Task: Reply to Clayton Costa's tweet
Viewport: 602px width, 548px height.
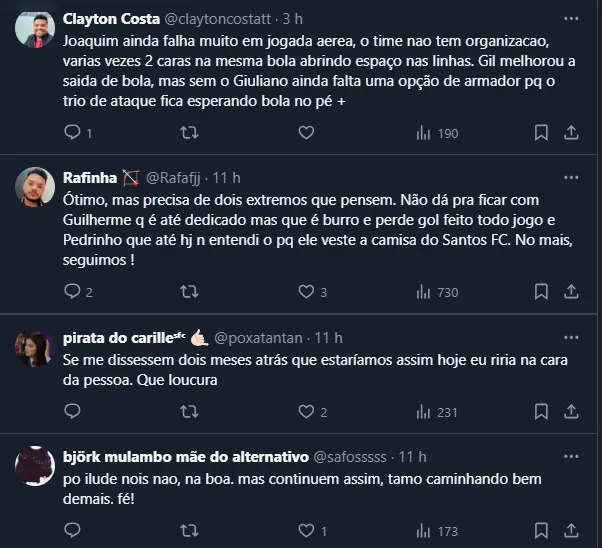Action: pyautogui.click(x=72, y=133)
